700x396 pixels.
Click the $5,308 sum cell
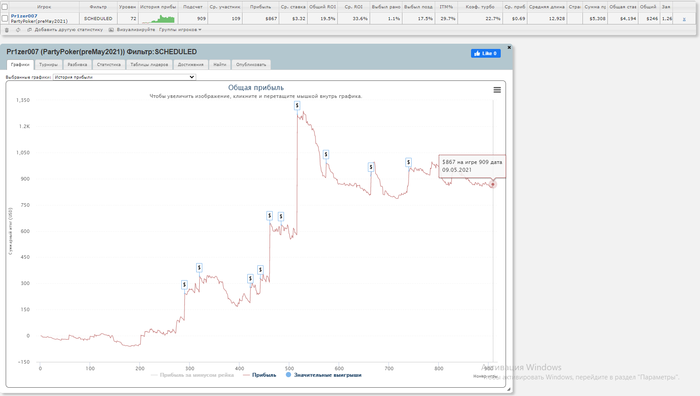(x=596, y=19)
